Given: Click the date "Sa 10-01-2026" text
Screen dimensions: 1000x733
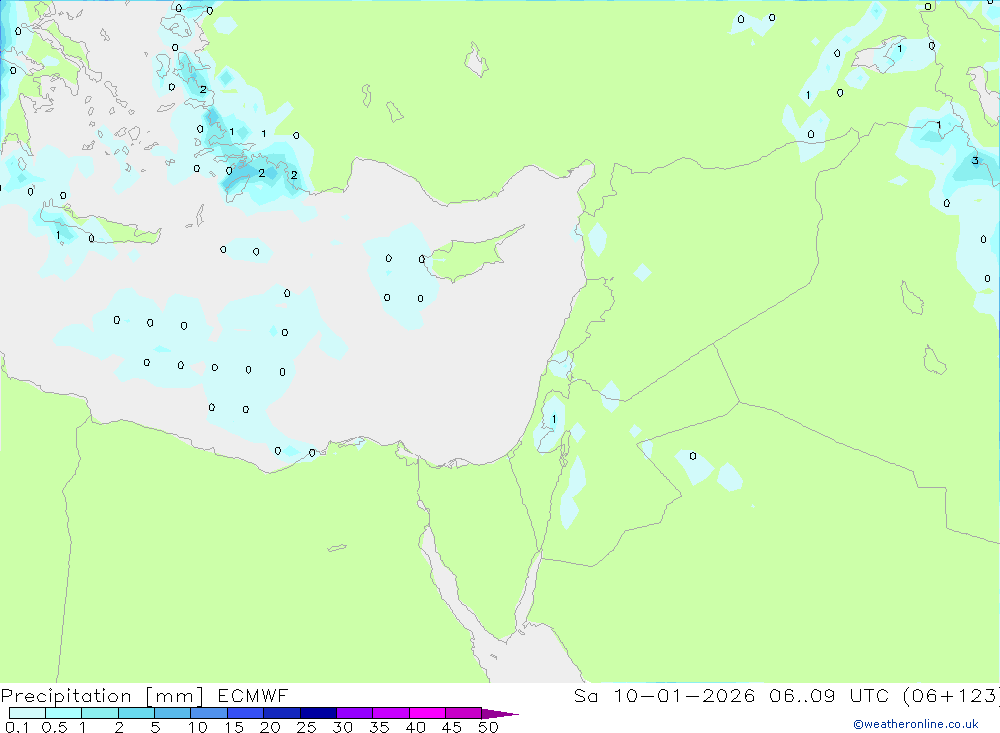Looking at the screenshot, I should click(665, 695).
